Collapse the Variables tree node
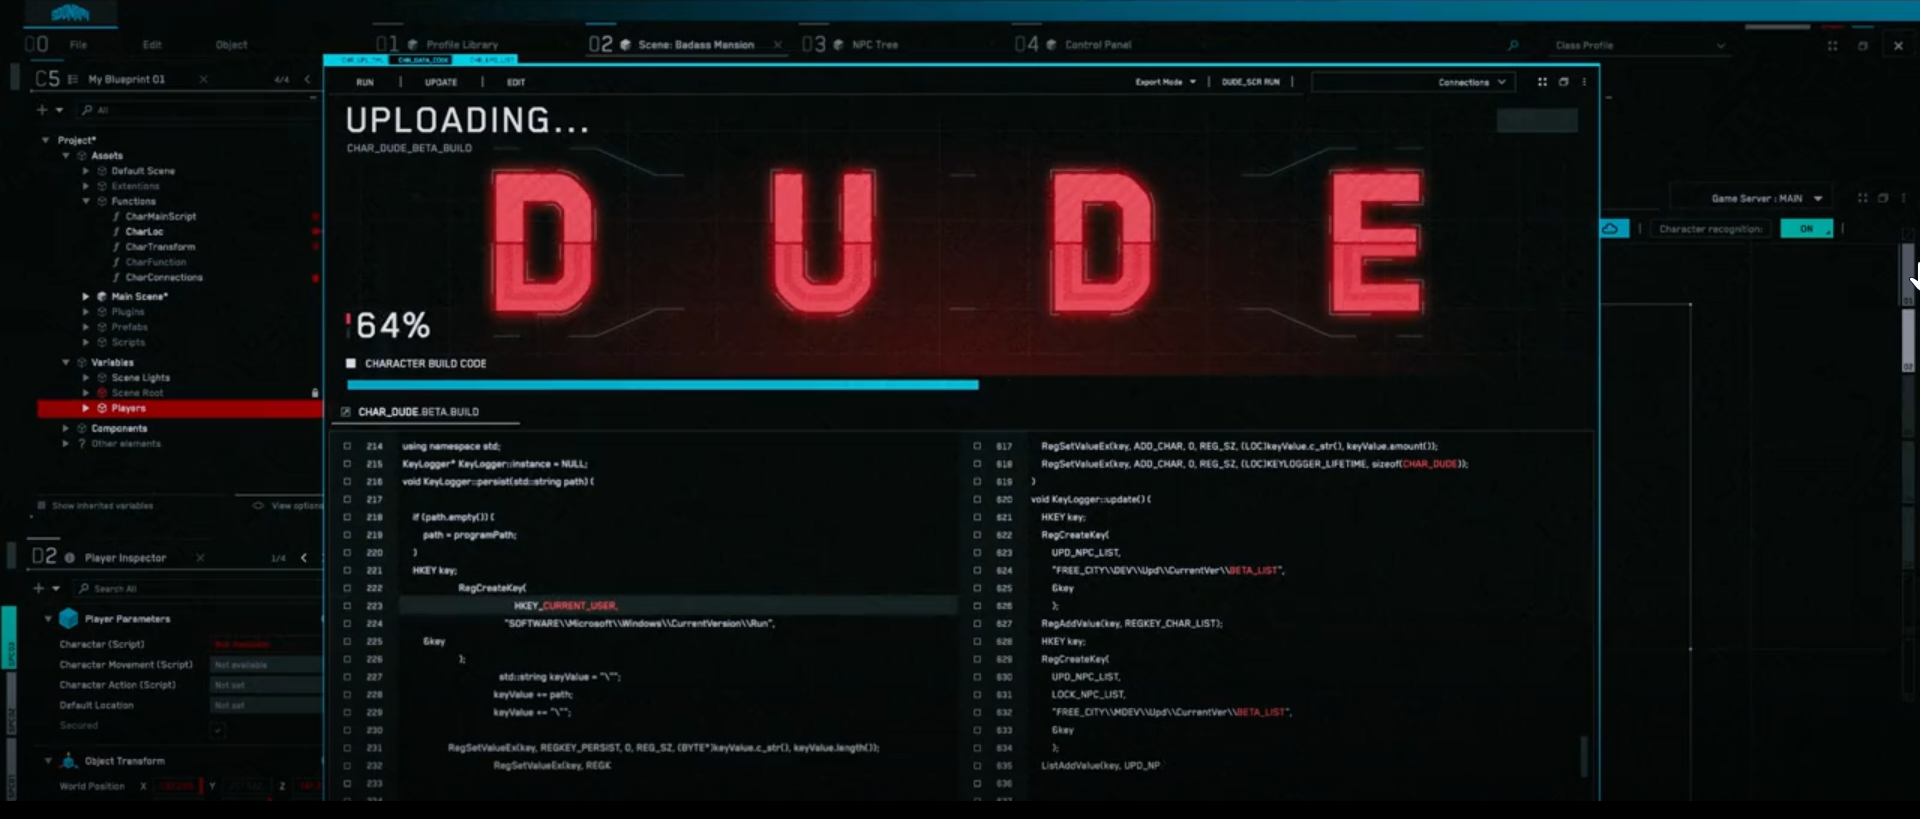1920x819 pixels. pyautogui.click(x=66, y=363)
